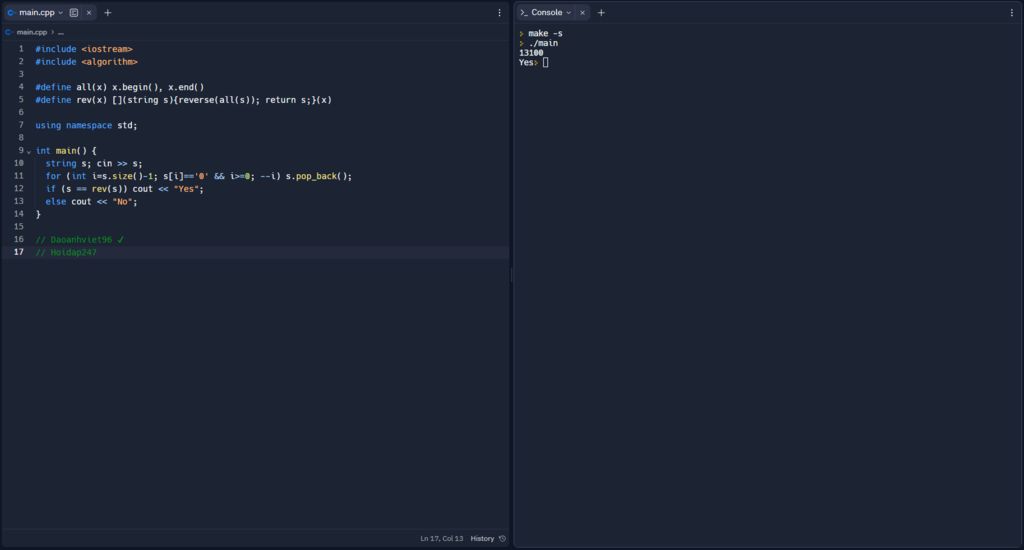The height and width of the screenshot is (550, 1024).
Task: Close the main.cpp editor tab
Action: [89, 13]
